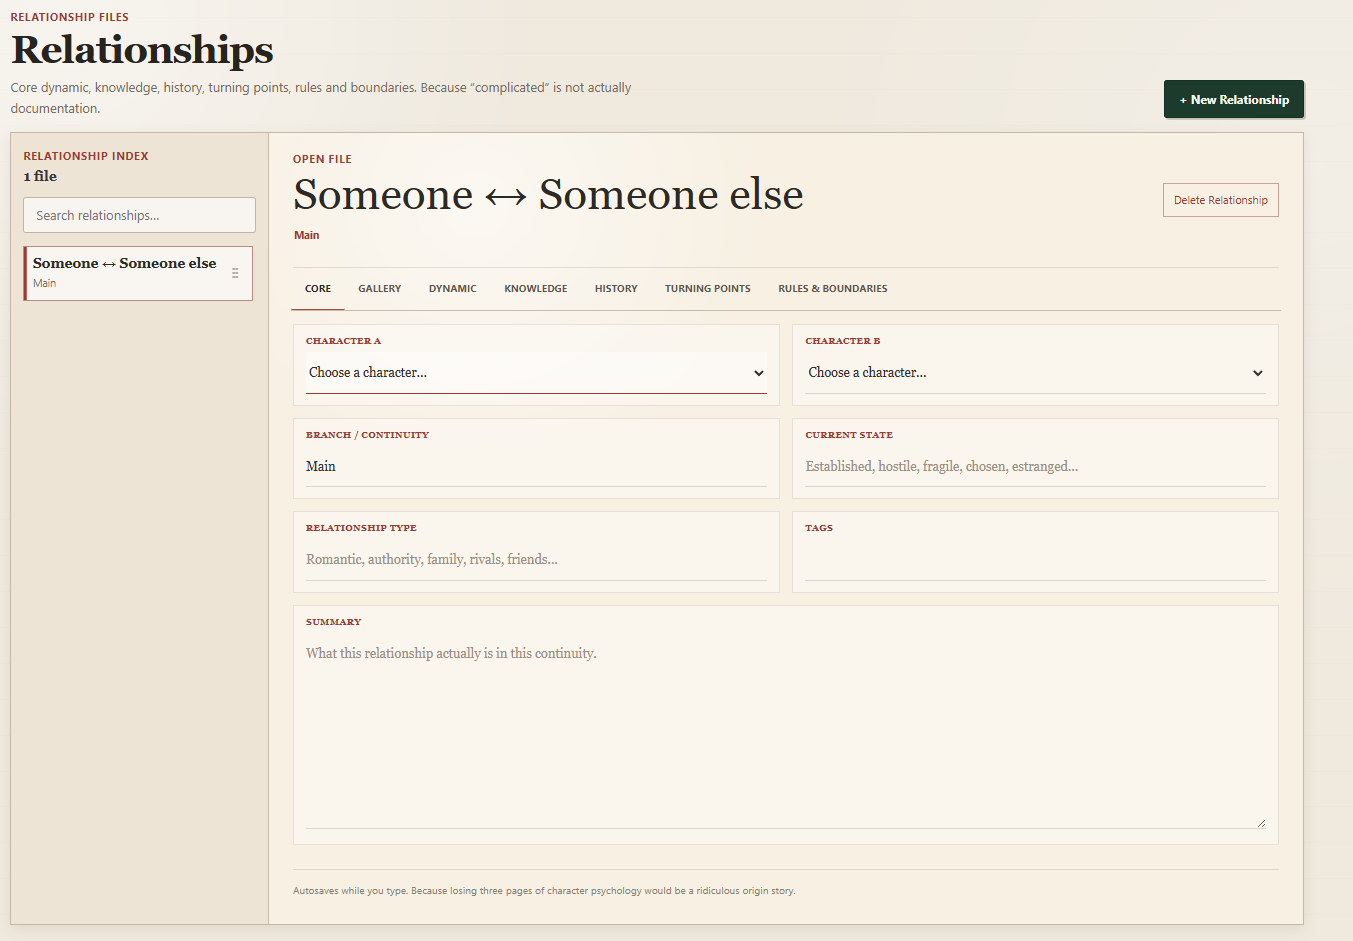This screenshot has height=941, width=1353.
Task: Click the "Main" label under the file title
Action: click(x=307, y=235)
